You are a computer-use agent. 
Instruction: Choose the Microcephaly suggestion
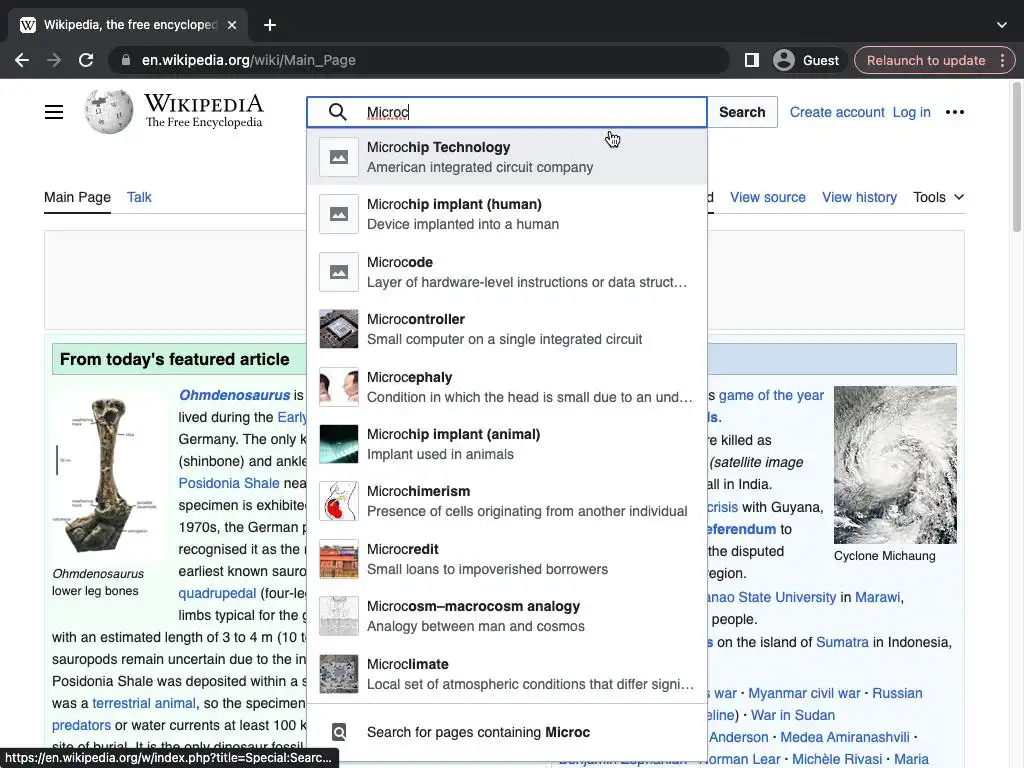click(x=507, y=387)
